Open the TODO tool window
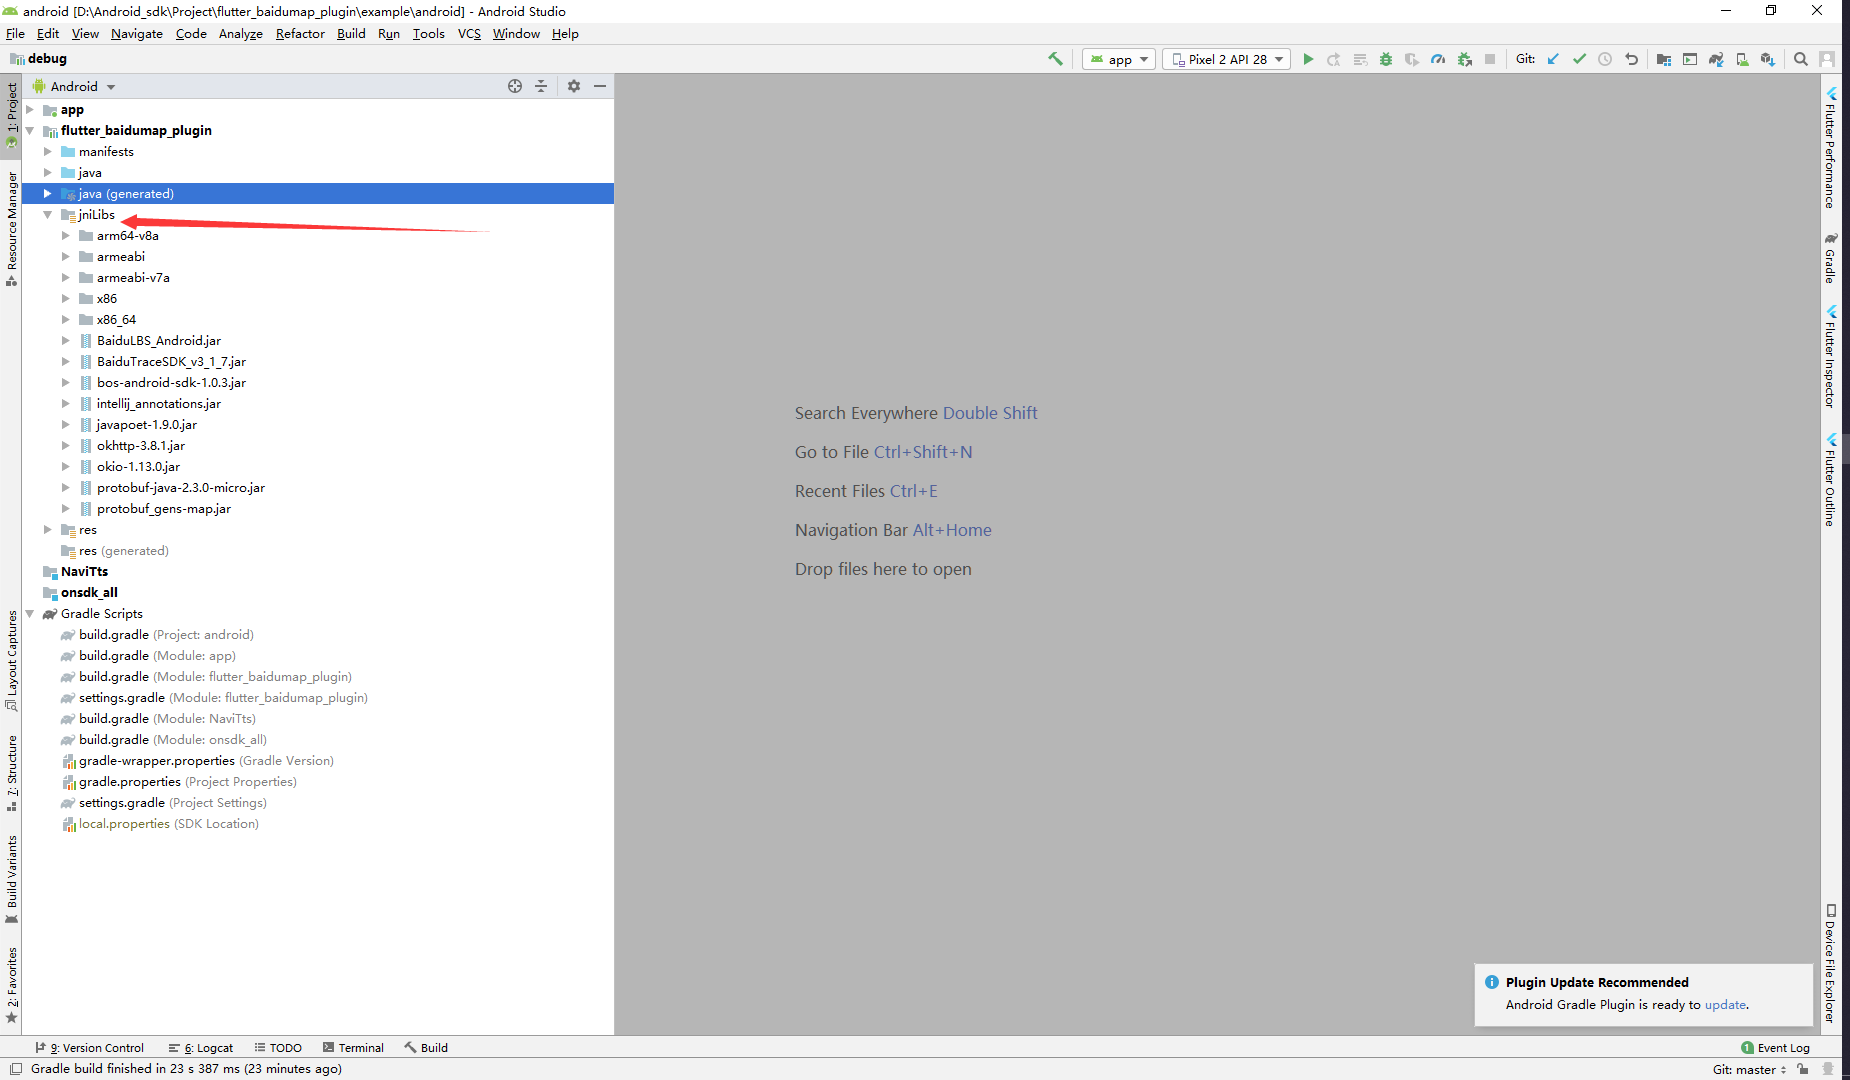This screenshot has height=1080, width=1850. (278, 1048)
